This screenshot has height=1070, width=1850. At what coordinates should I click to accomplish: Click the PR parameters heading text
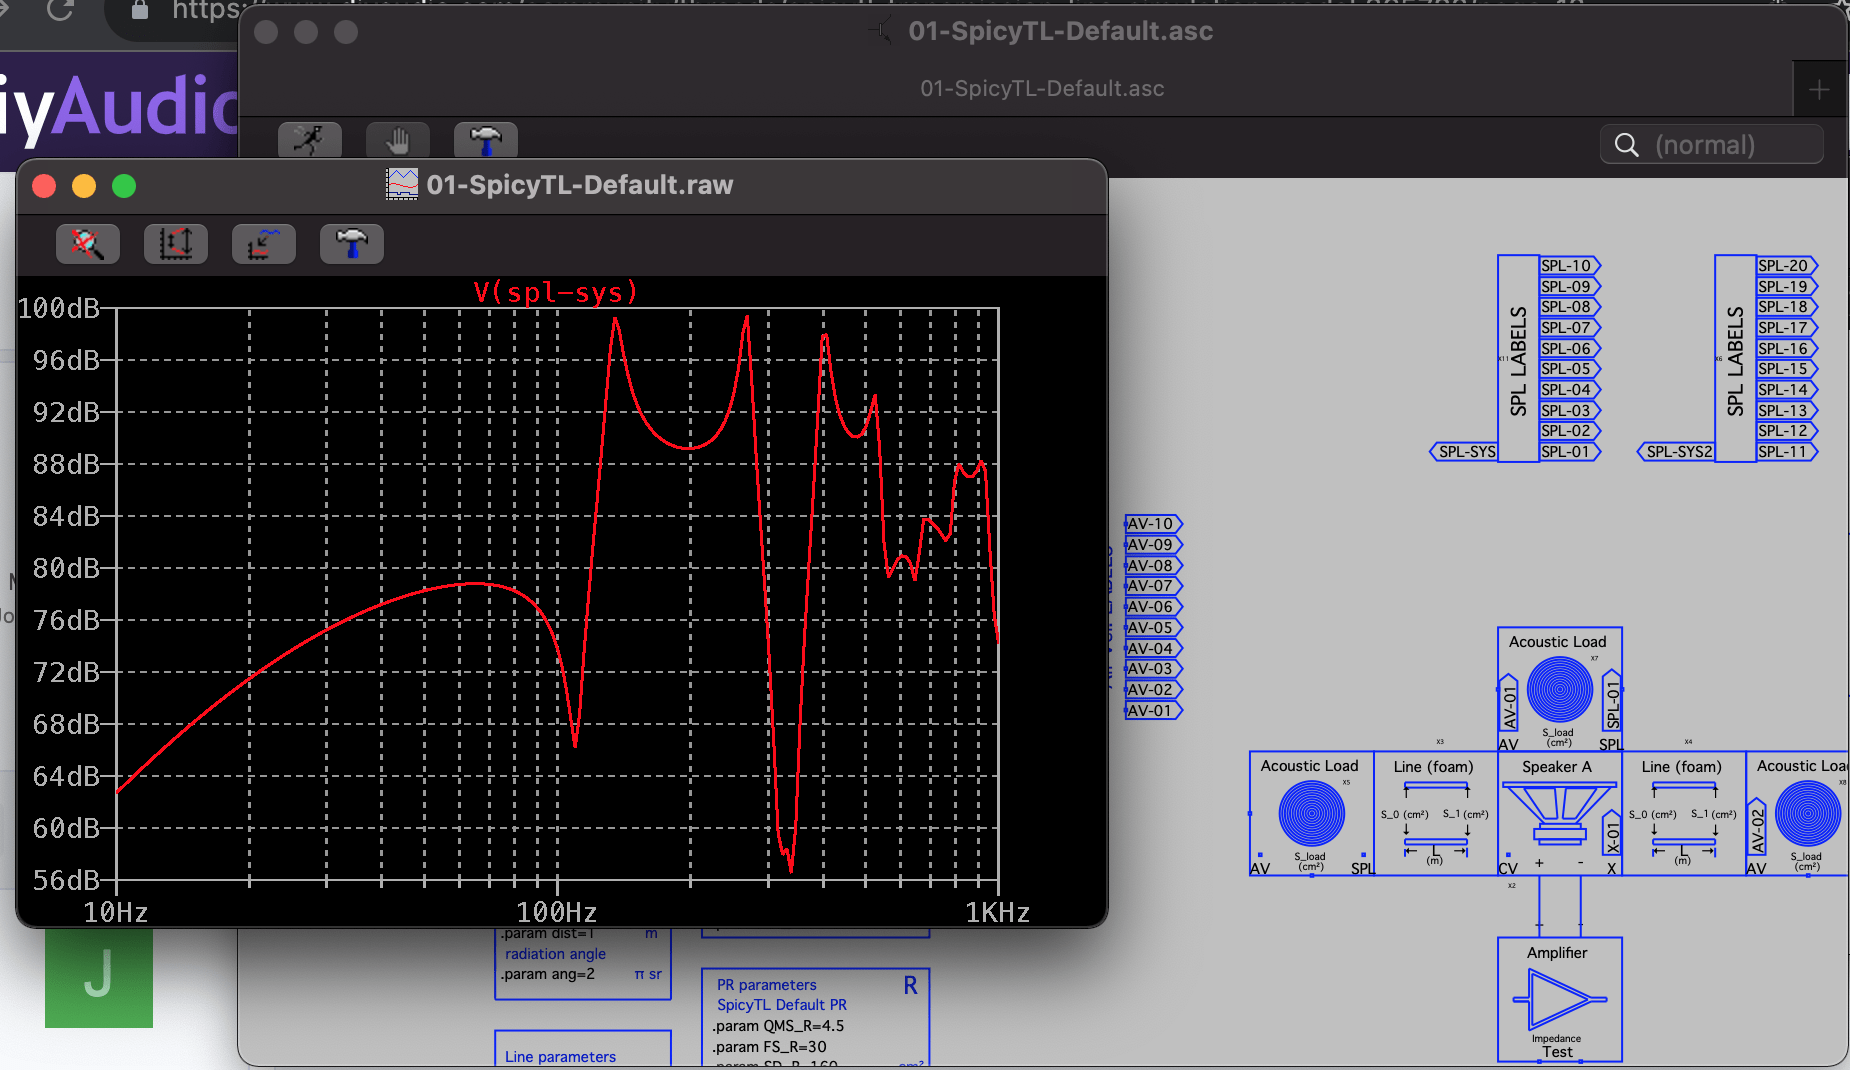766,985
